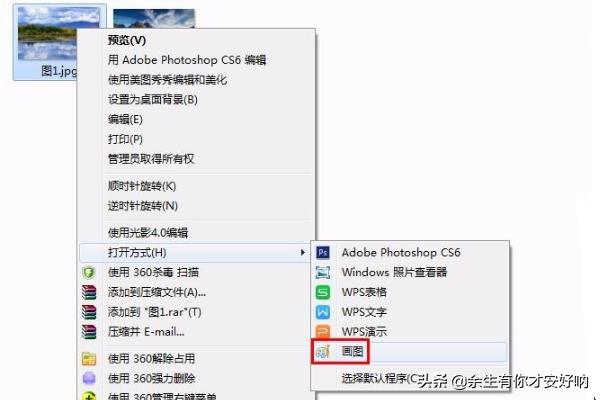The height and width of the screenshot is (400, 600).
Task: Click the blue WPS文字 icon
Action: tap(323, 312)
